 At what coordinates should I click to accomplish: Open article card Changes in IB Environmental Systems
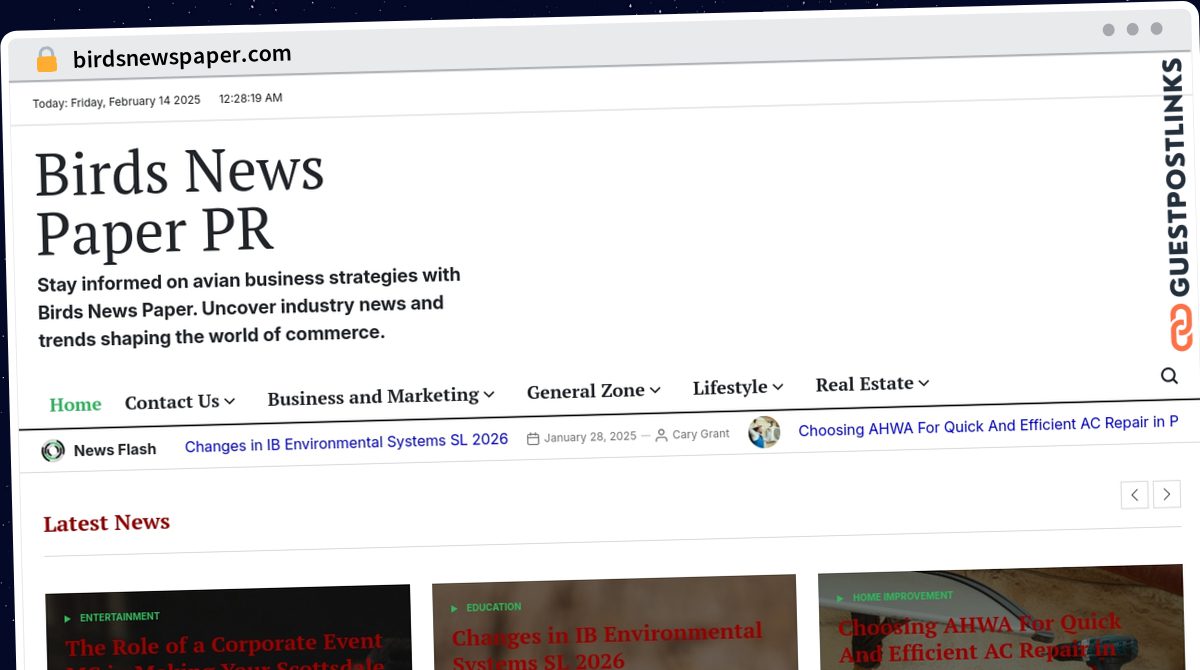coord(607,645)
